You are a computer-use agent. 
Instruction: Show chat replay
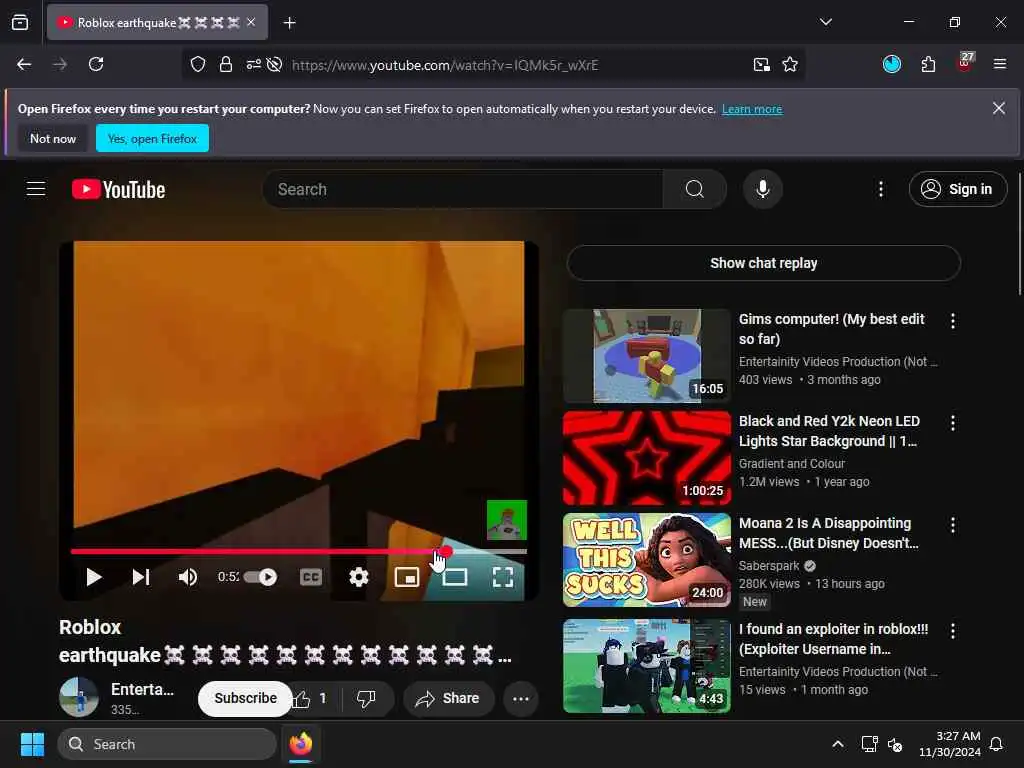(763, 263)
